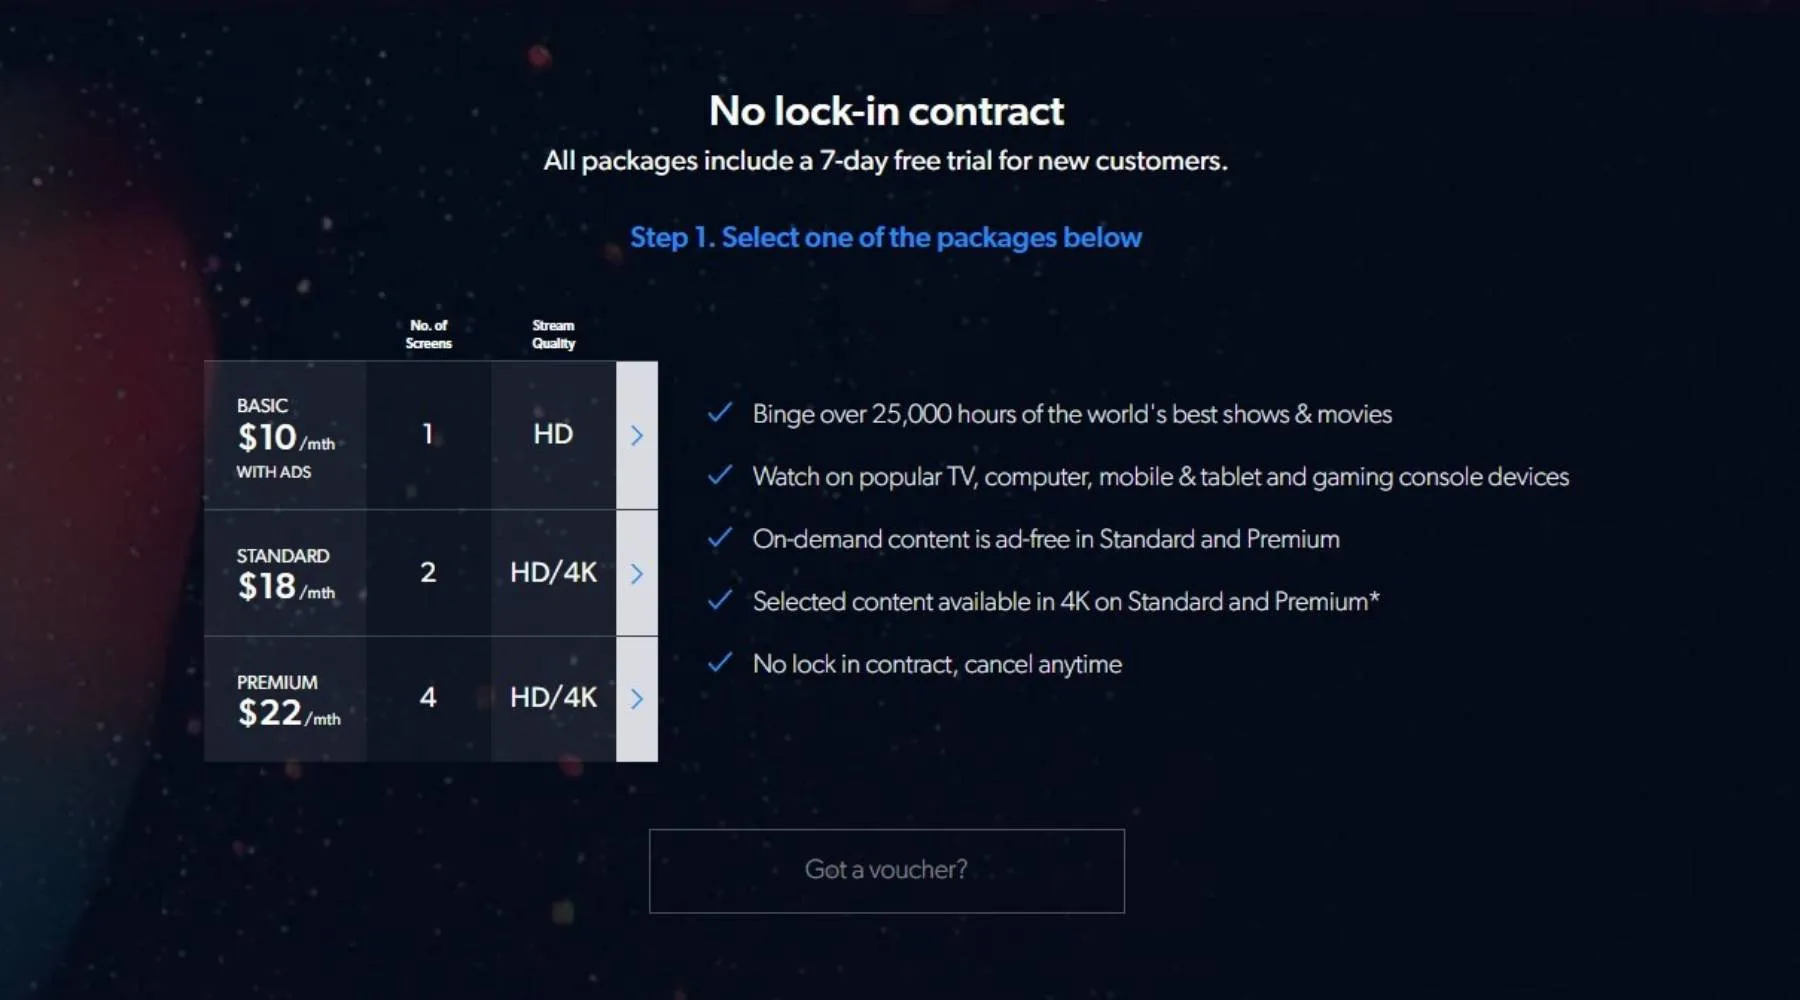Select the Basic $10/mth plan cell
This screenshot has width=1800, height=1000.
point(286,436)
